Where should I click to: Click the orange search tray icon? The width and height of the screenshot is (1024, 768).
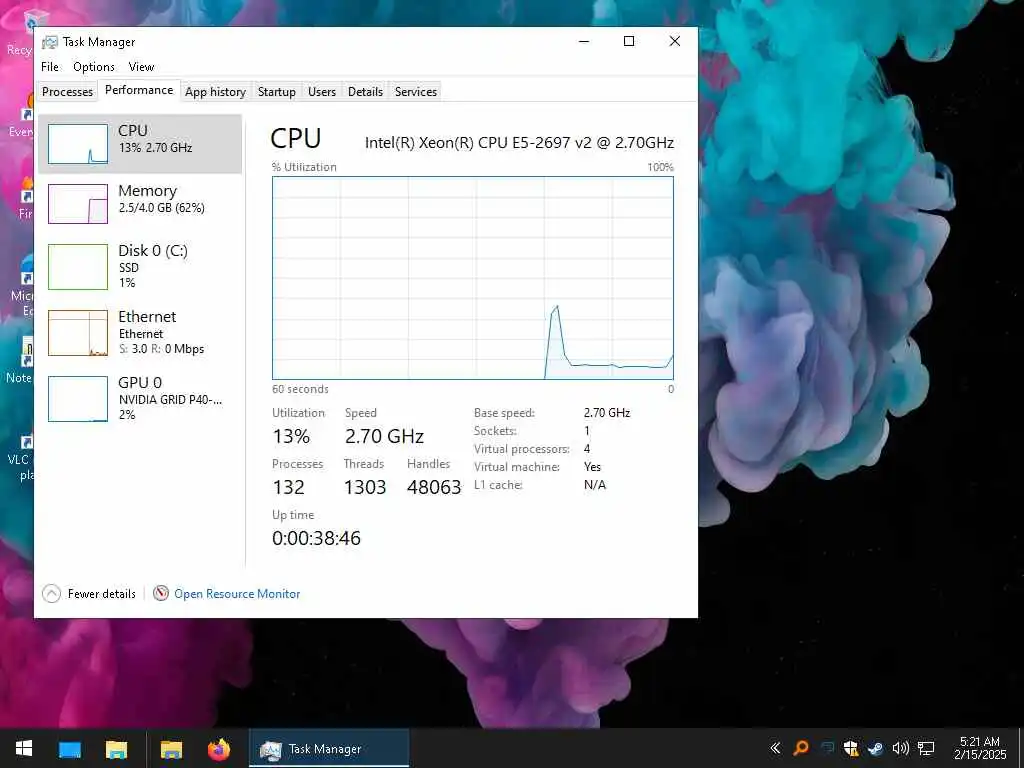click(801, 748)
